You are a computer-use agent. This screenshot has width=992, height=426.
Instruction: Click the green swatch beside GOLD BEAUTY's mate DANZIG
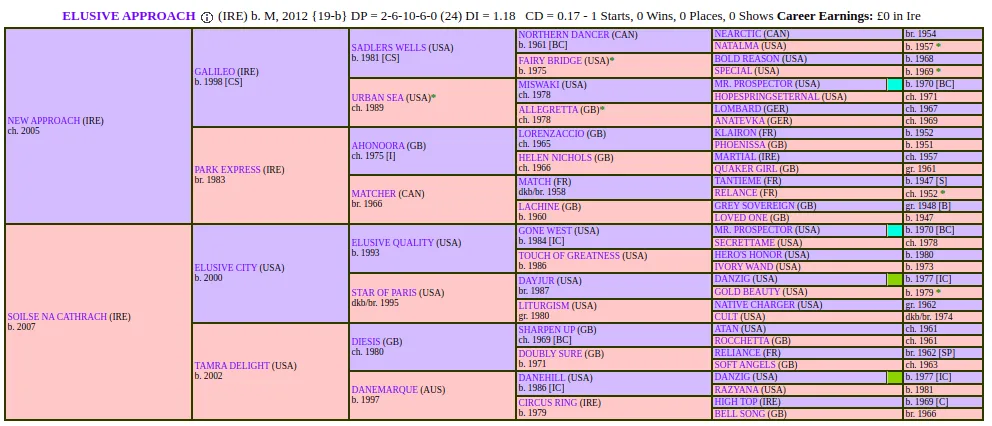click(895, 279)
